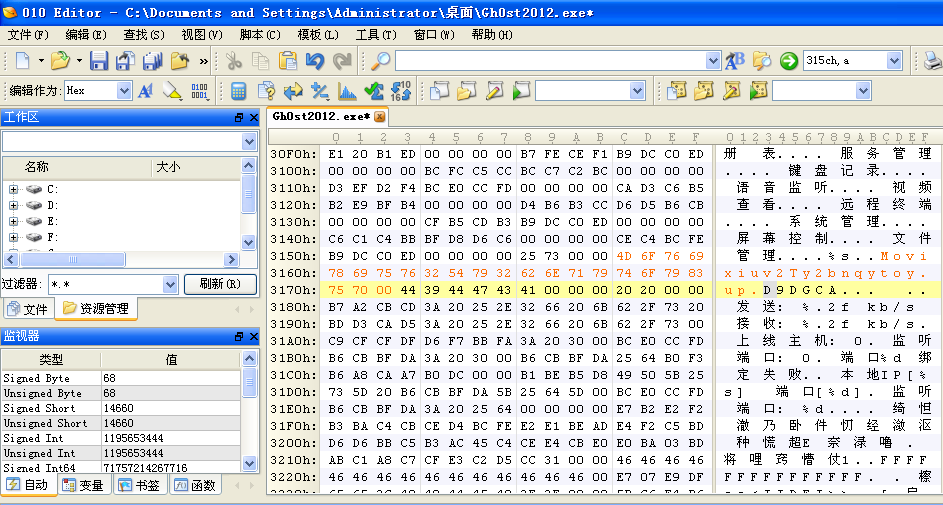943x505 pixels.
Task: Click the 0100 0001 binary view icon
Action: coord(199,91)
